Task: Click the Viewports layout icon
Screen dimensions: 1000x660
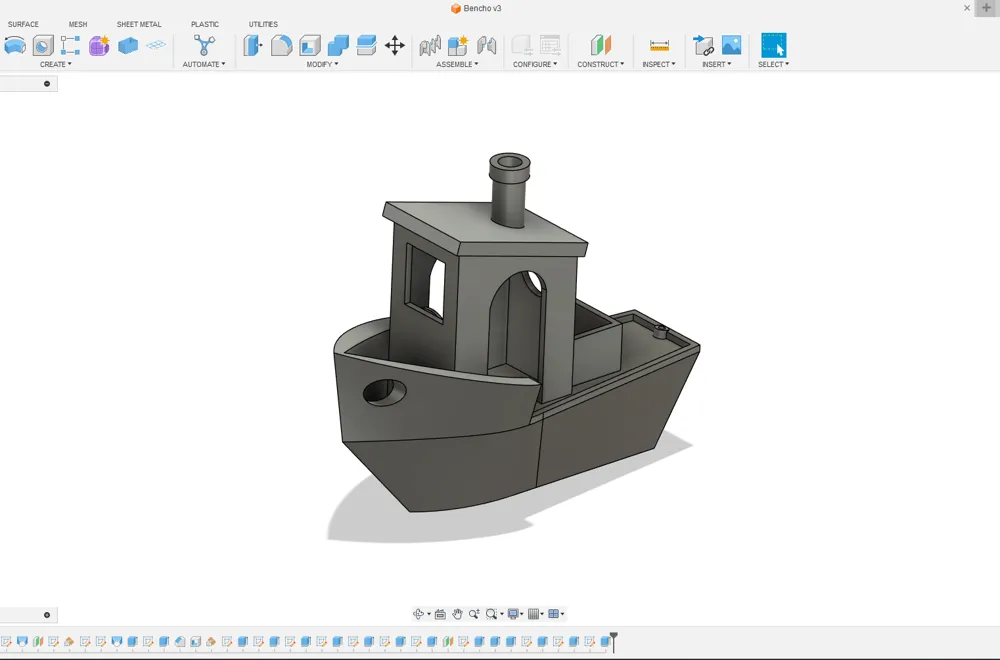Action: pos(554,613)
